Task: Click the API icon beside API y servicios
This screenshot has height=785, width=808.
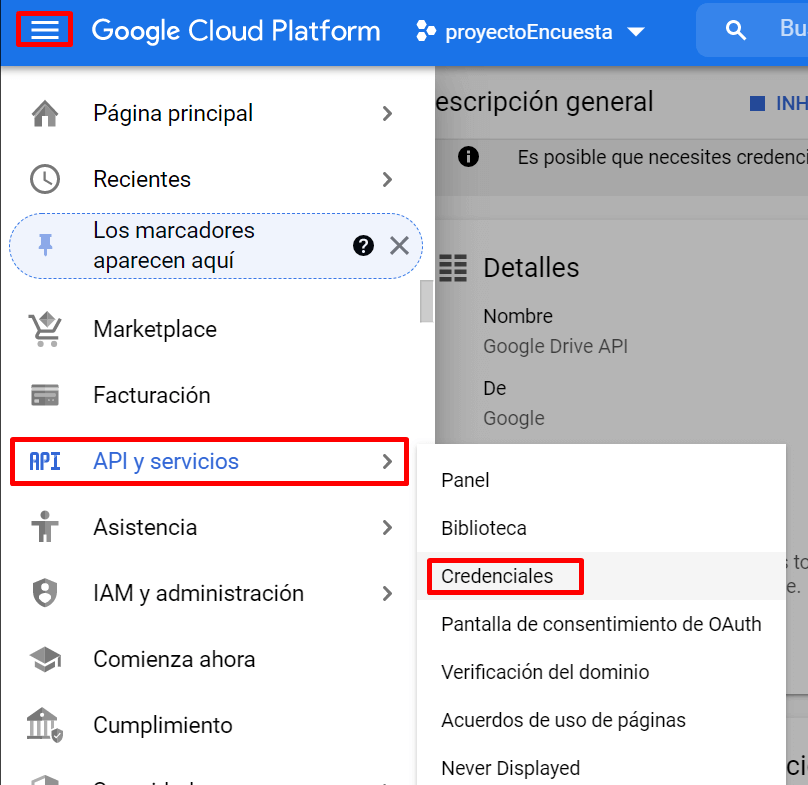Action: click(x=45, y=461)
